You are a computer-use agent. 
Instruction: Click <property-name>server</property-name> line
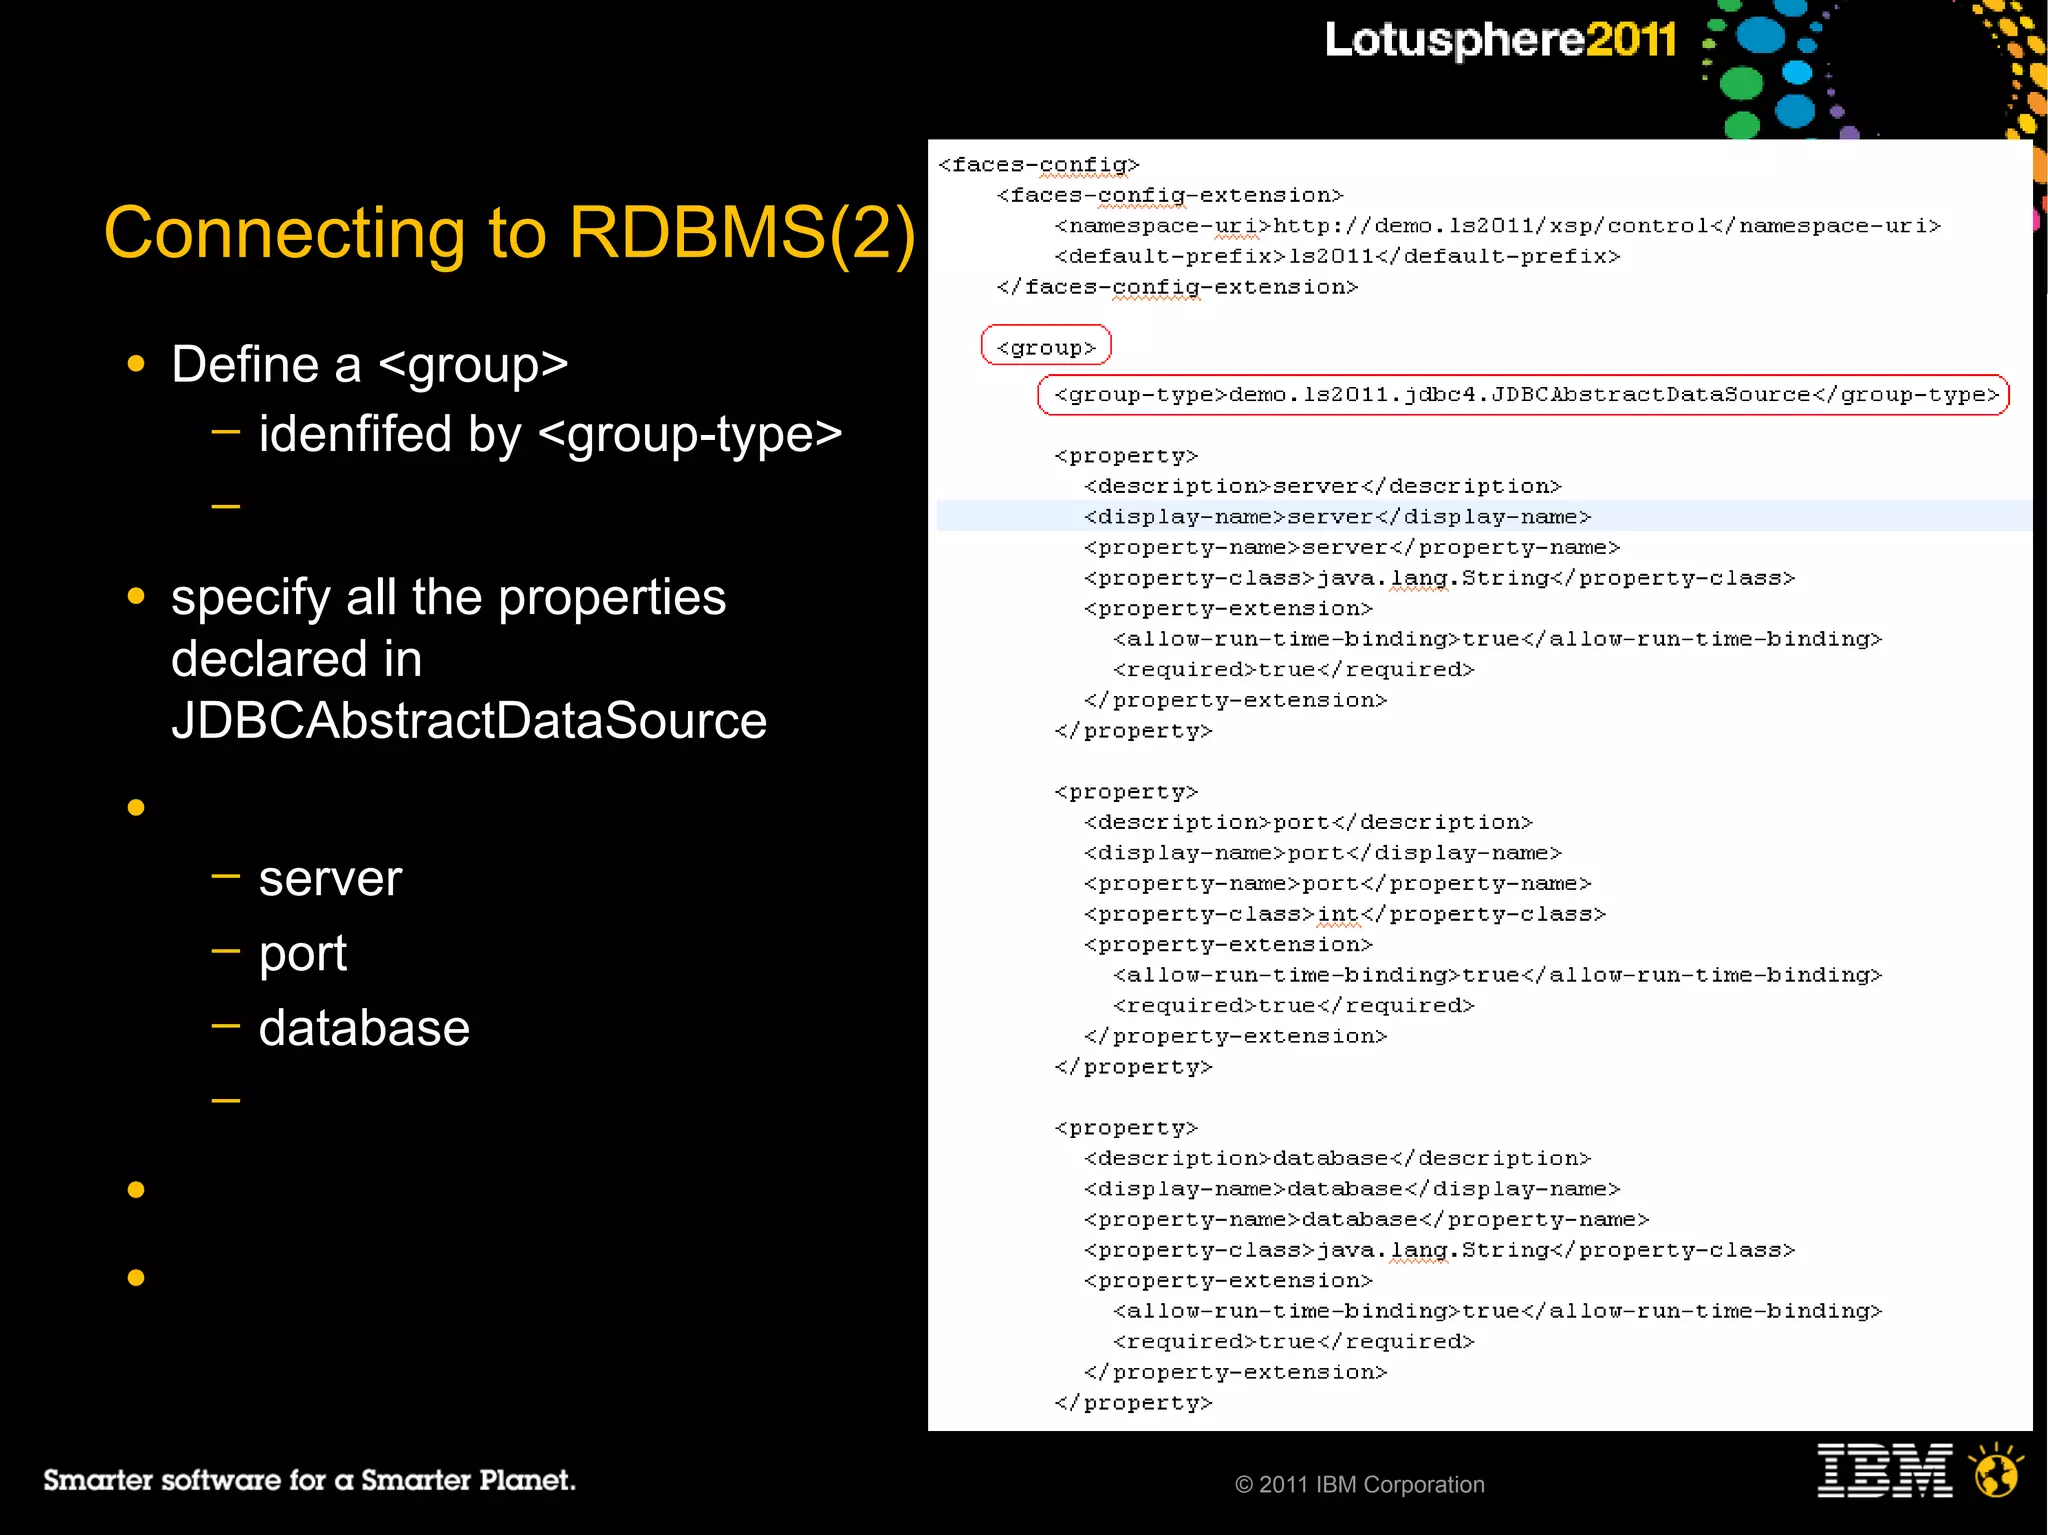[x=1352, y=548]
